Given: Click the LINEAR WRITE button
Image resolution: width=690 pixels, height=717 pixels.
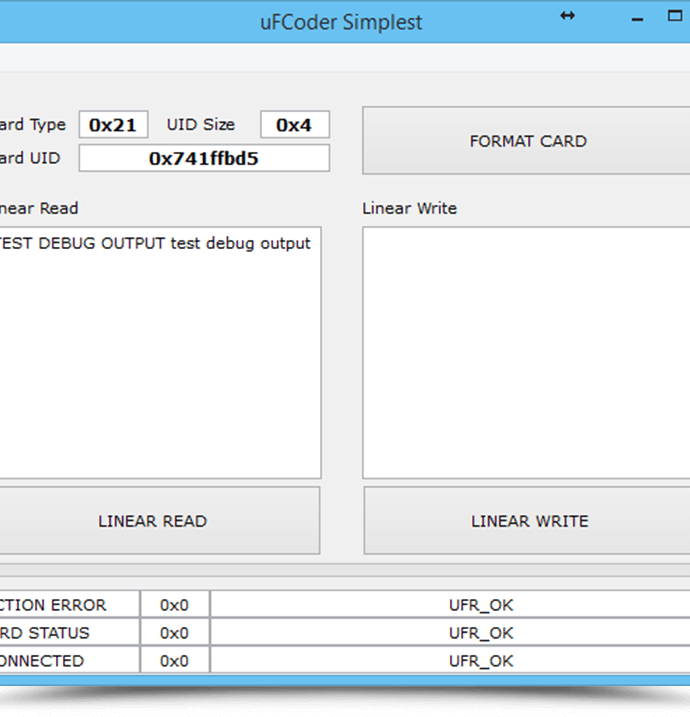Looking at the screenshot, I should coord(527,521).
